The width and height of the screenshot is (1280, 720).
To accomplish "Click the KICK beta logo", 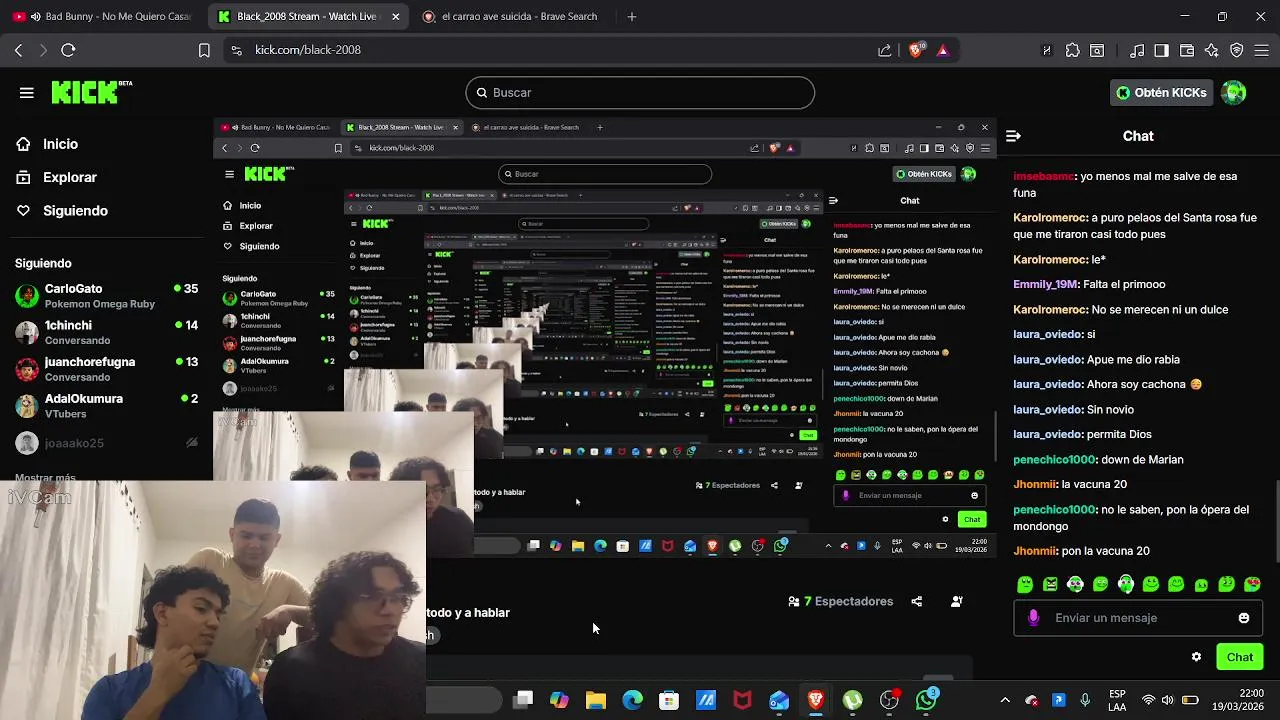I will point(92,92).
